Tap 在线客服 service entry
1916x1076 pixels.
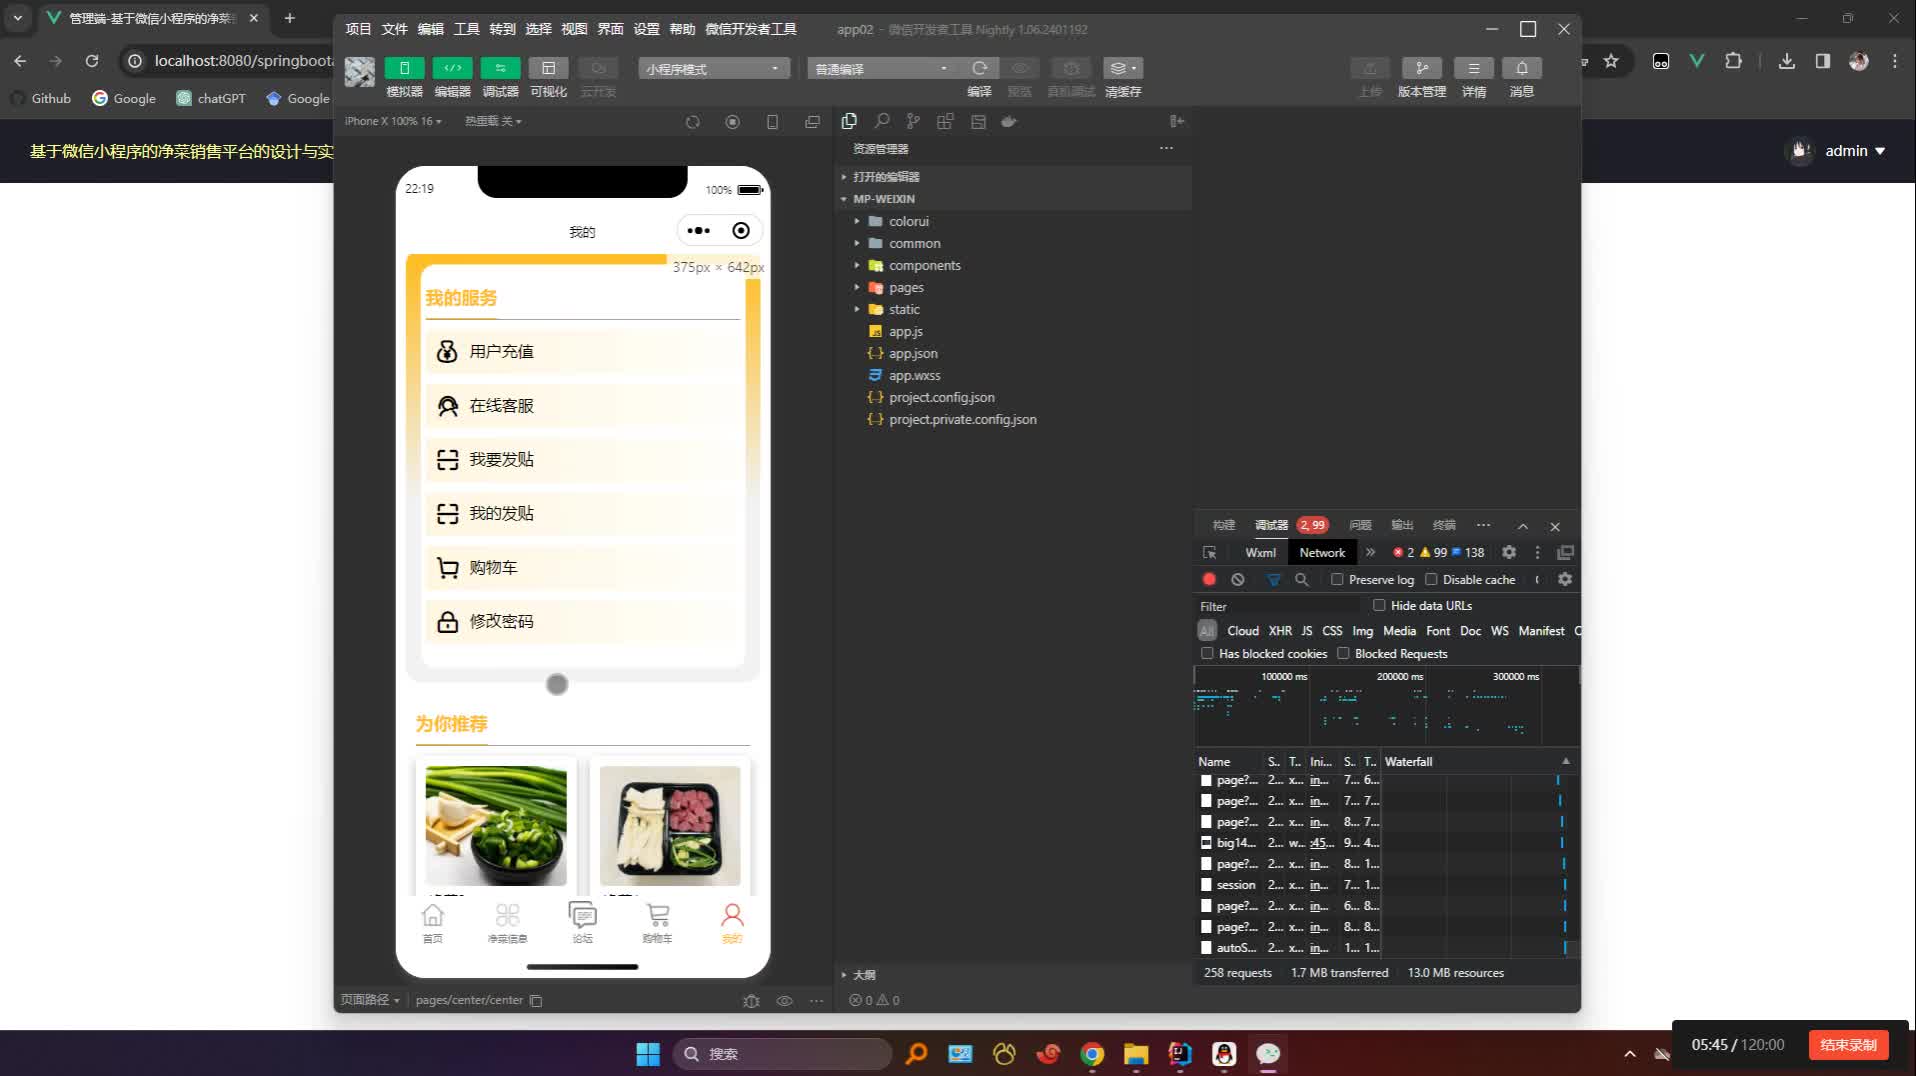coord(584,405)
